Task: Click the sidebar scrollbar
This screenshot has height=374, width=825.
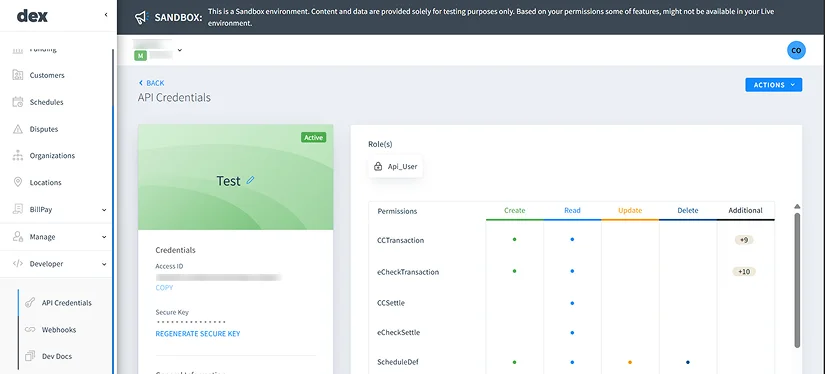Action: click(x=113, y=210)
